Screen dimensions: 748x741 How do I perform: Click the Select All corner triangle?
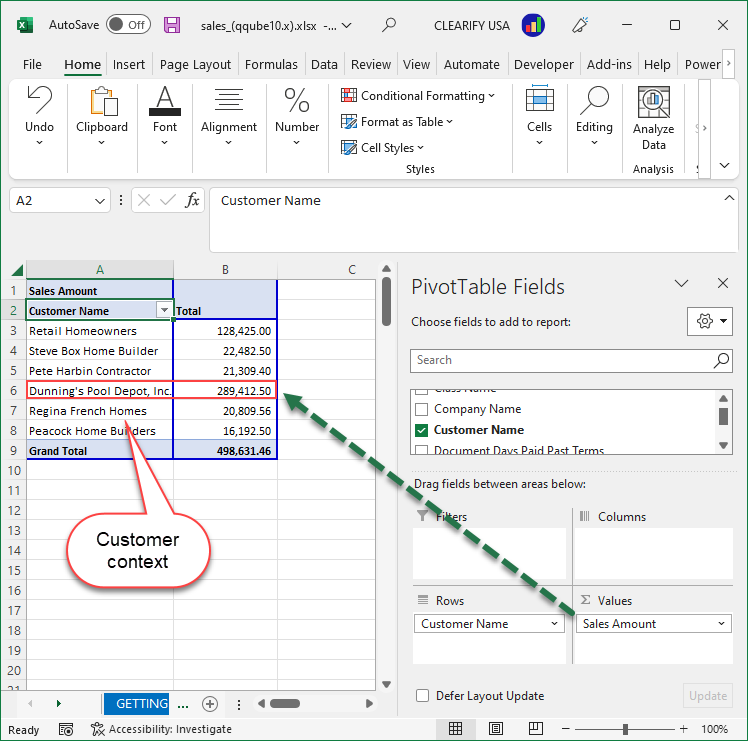[x=17, y=270]
